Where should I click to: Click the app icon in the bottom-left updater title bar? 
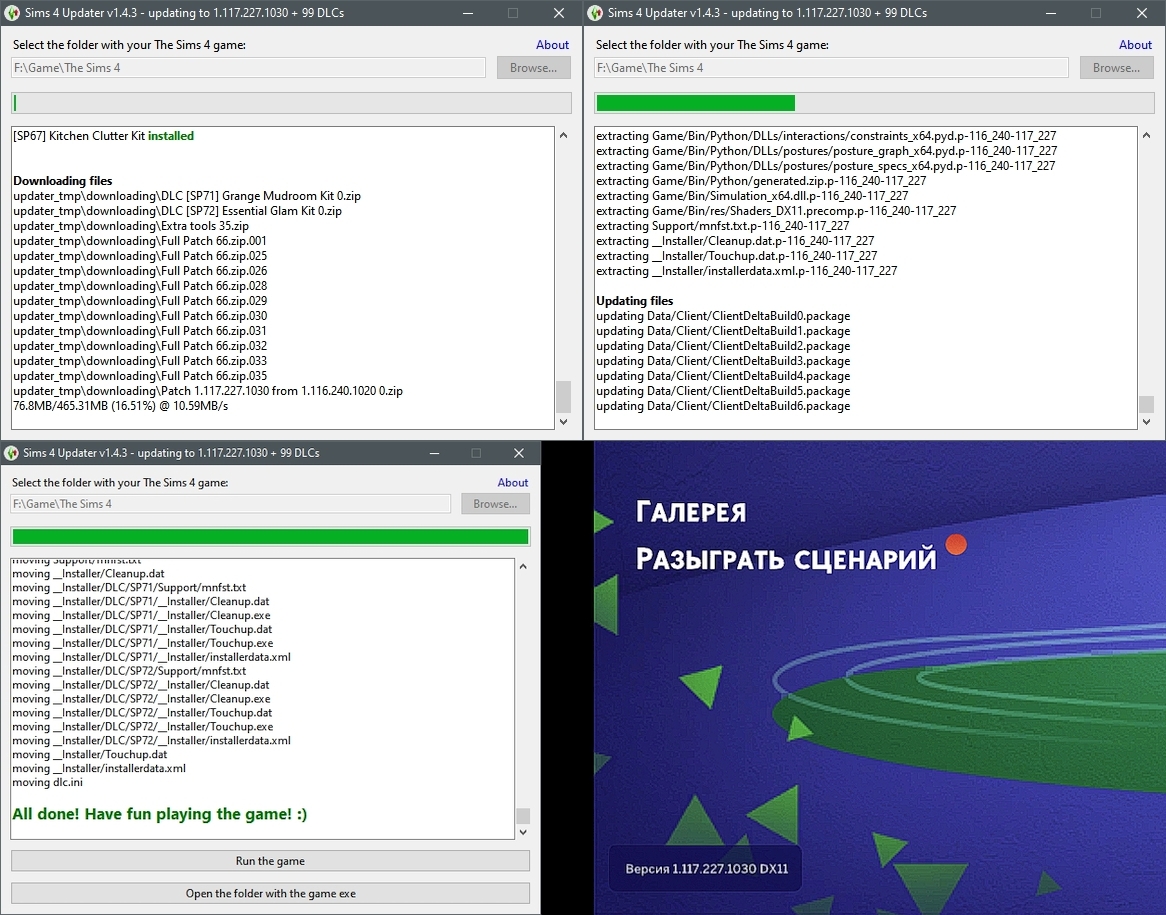11,452
